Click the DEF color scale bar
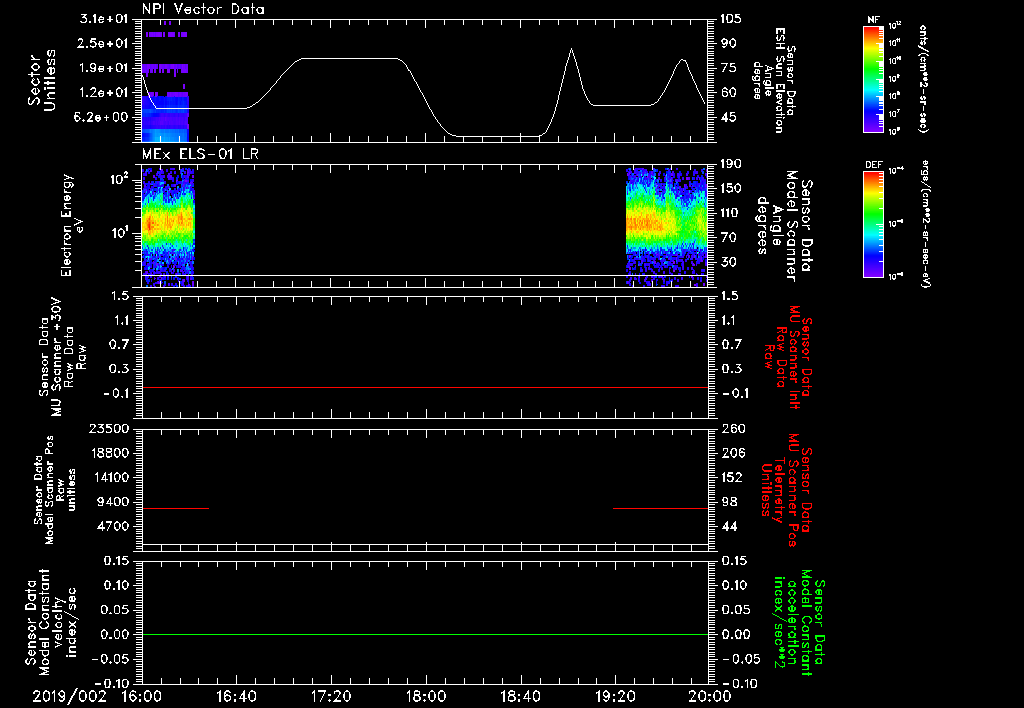The width and height of the screenshot is (1024, 708). [x=873, y=224]
